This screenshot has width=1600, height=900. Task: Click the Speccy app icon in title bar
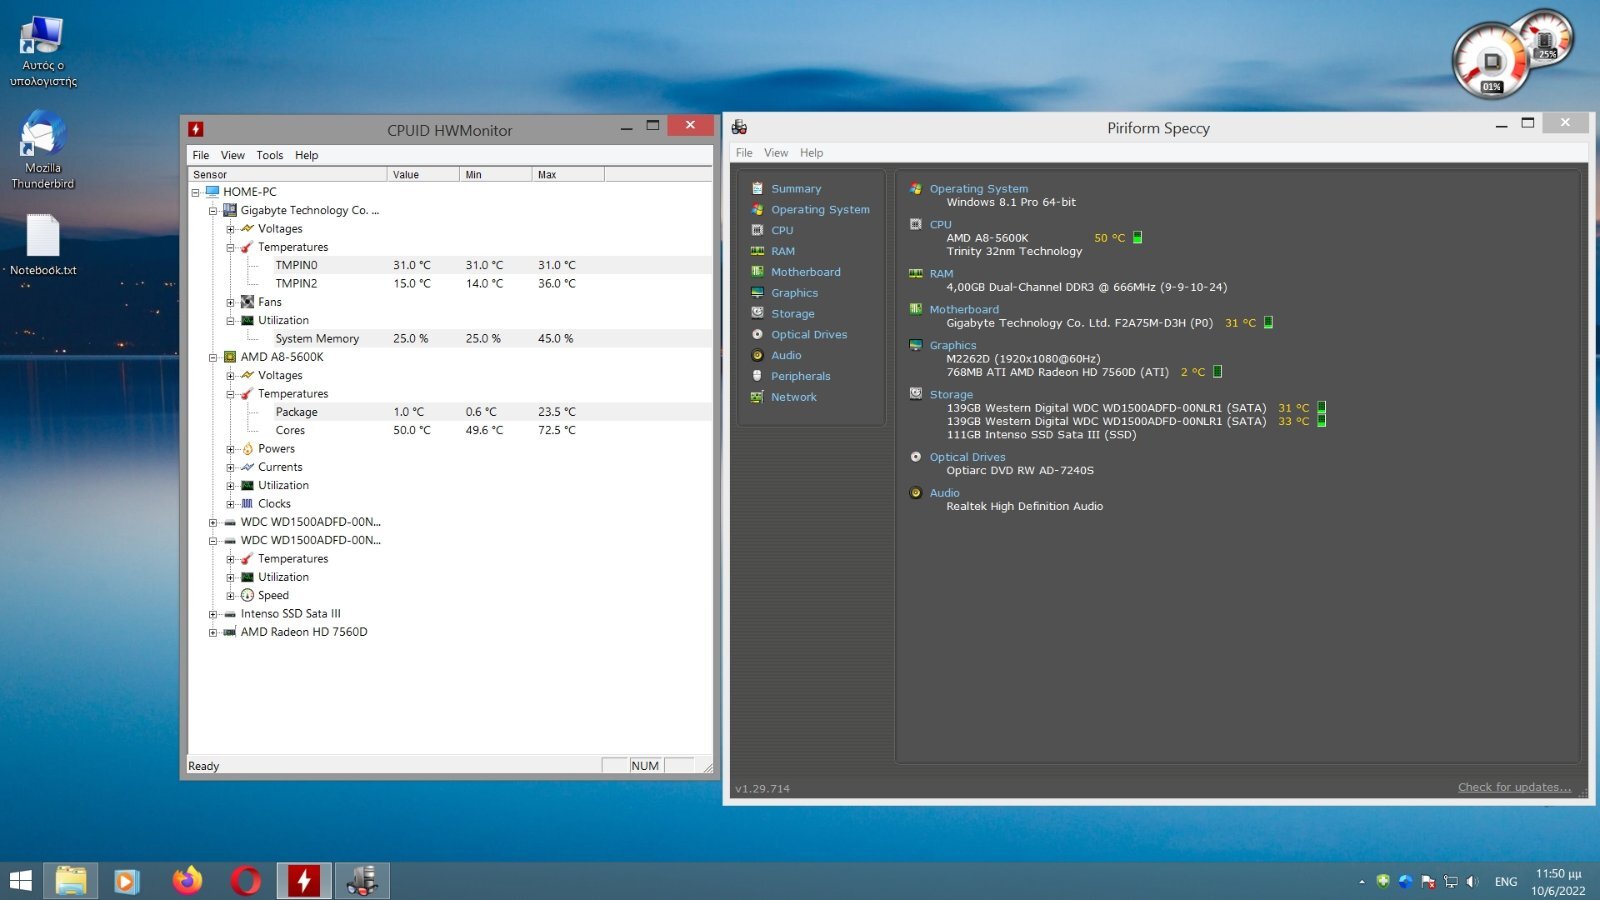[739, 127]
